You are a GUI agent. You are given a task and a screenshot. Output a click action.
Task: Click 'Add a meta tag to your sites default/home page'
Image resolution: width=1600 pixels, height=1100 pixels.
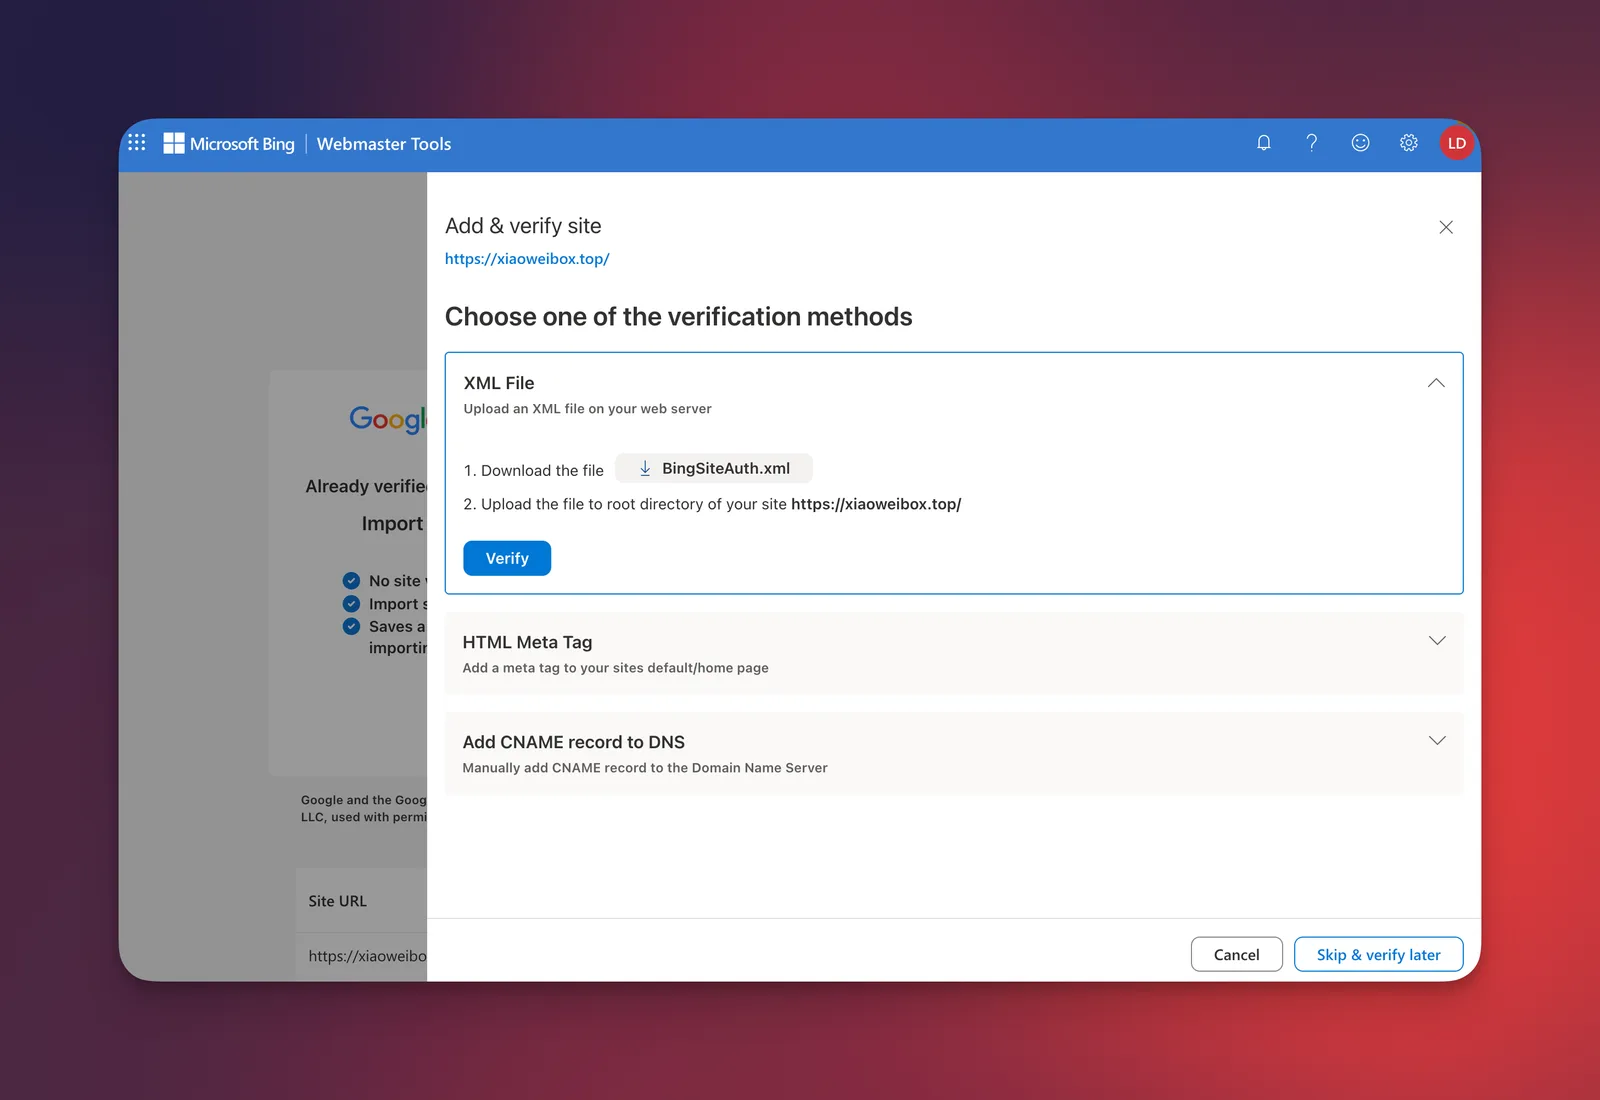click(x=616, y=668)
